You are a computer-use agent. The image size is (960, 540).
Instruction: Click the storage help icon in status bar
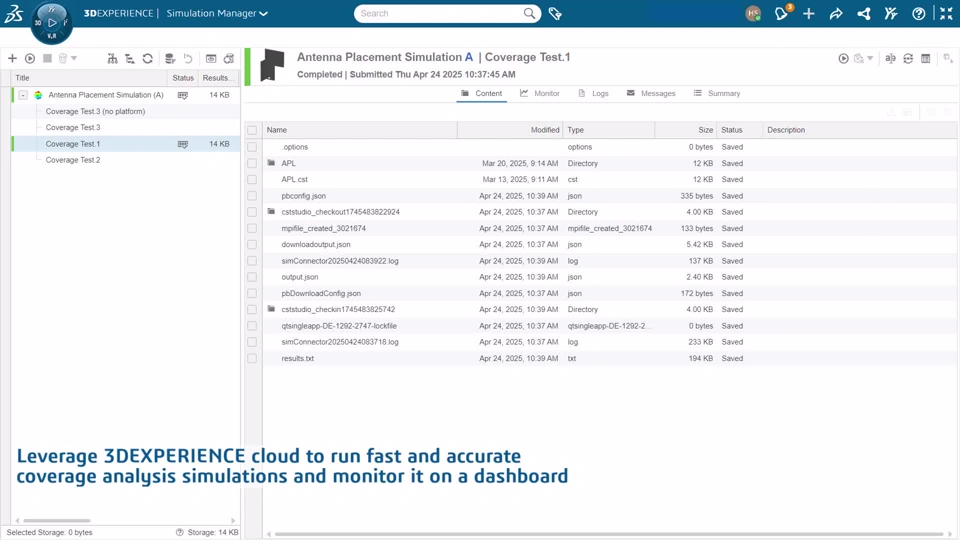coord(179,532)
